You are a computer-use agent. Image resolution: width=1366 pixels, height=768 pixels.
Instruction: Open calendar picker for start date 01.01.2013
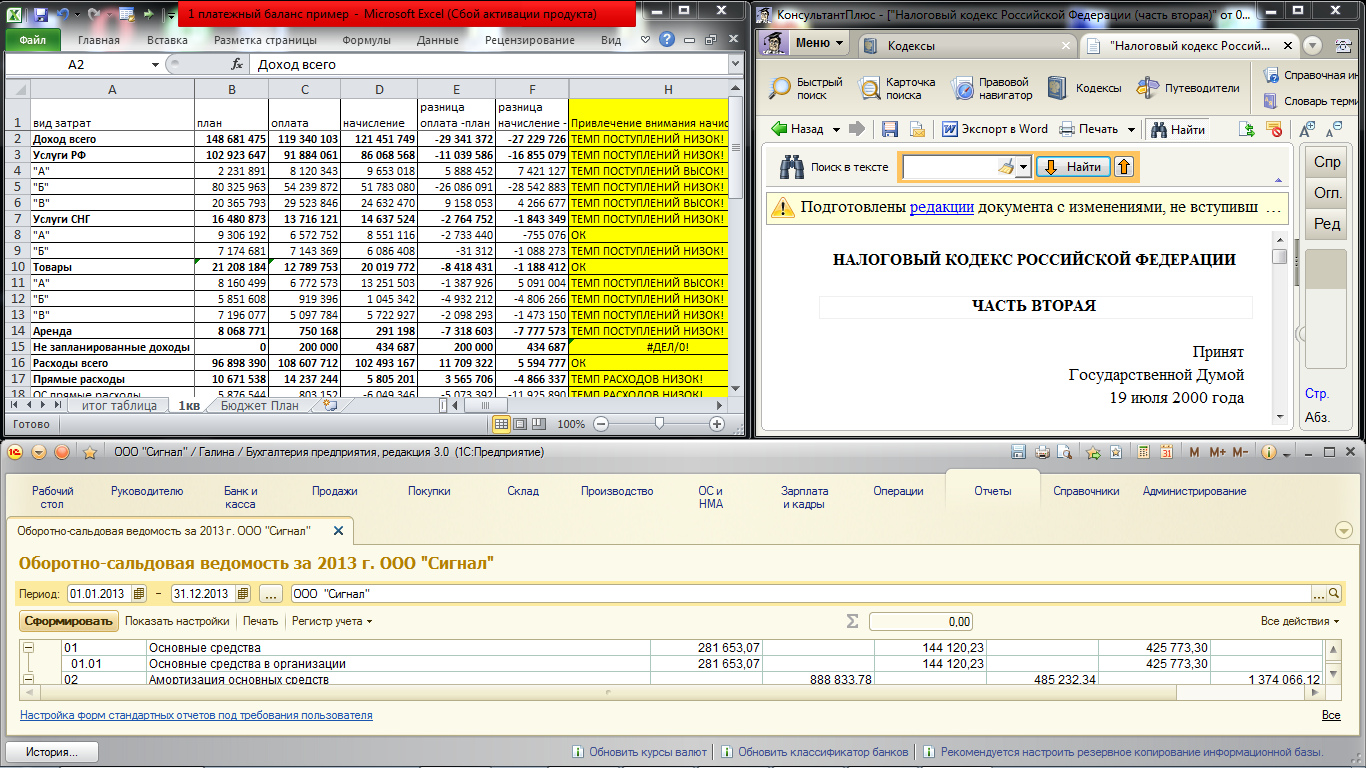tap(139, 594)
